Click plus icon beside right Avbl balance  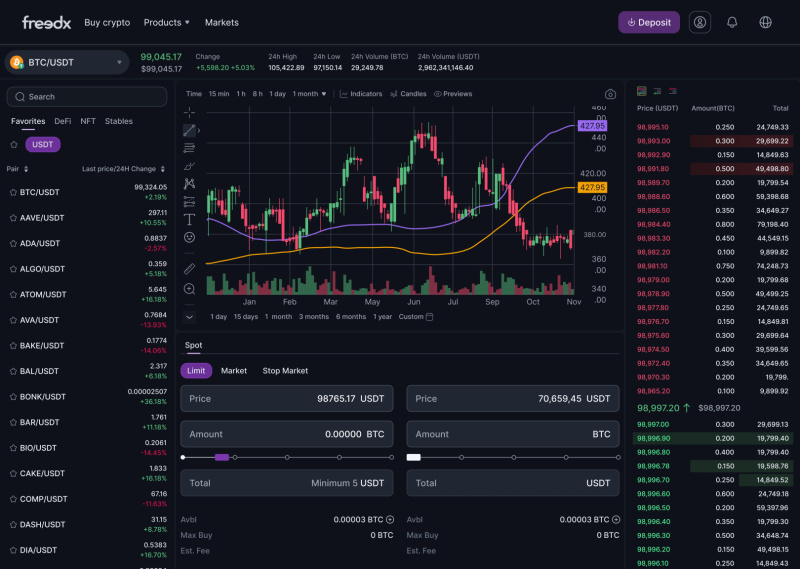point(616,519)
